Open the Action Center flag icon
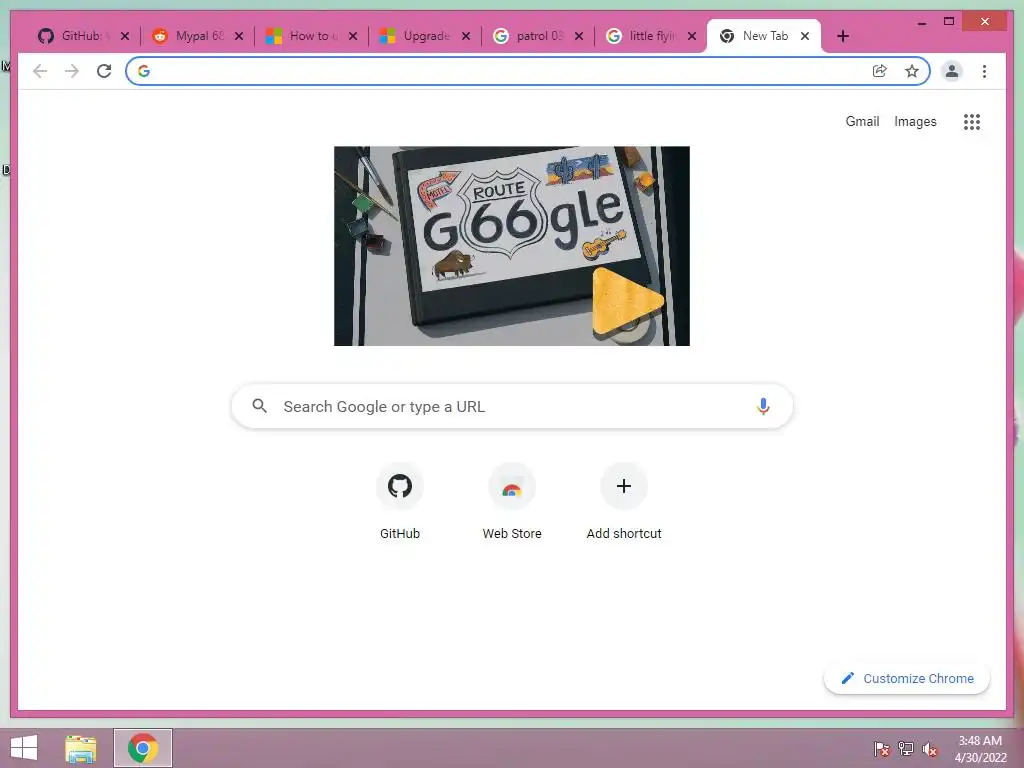1024x768 pixels. click(x=882, y=749)
